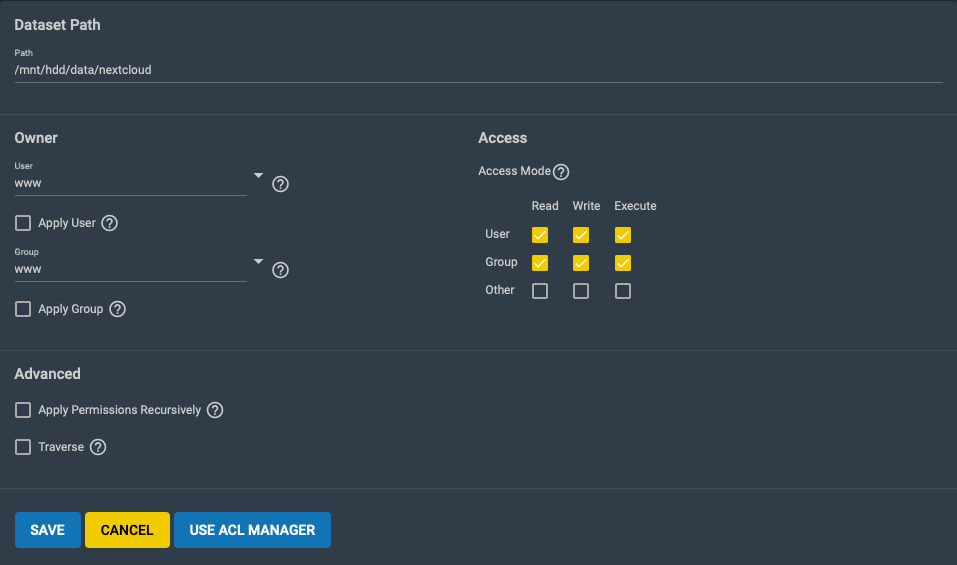
Task: Show help for Apply User option
Action: point(109,223)
